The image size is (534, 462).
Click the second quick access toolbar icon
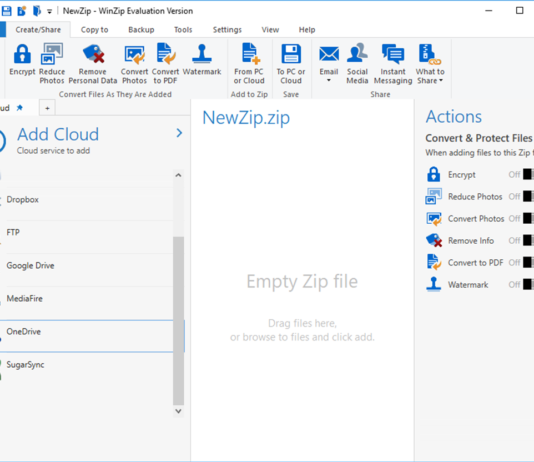22,11
